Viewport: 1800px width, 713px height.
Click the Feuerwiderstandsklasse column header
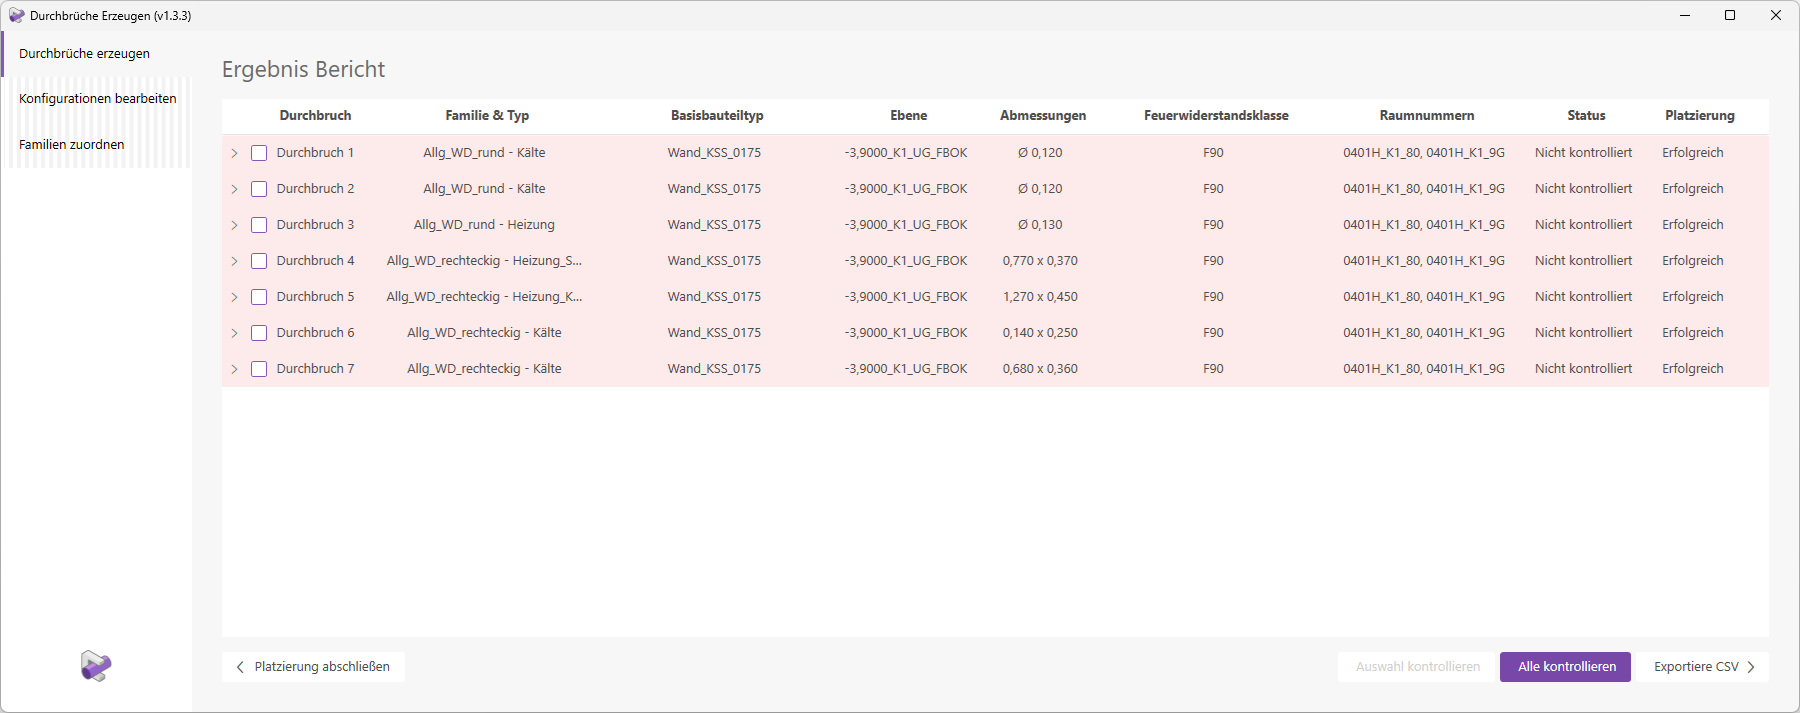click(1216, 116)
